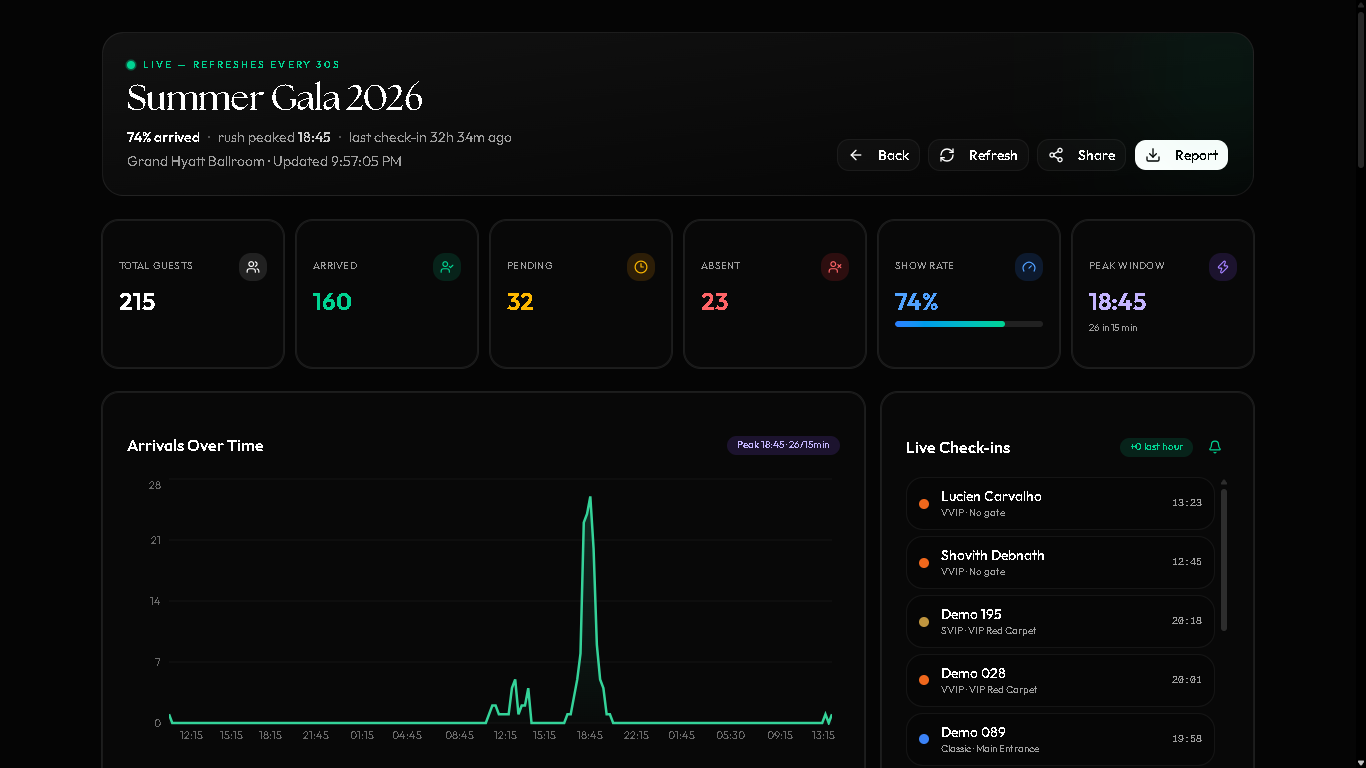
Task: Click the Peak Window lightning icon
Action: click(1223, 267)
